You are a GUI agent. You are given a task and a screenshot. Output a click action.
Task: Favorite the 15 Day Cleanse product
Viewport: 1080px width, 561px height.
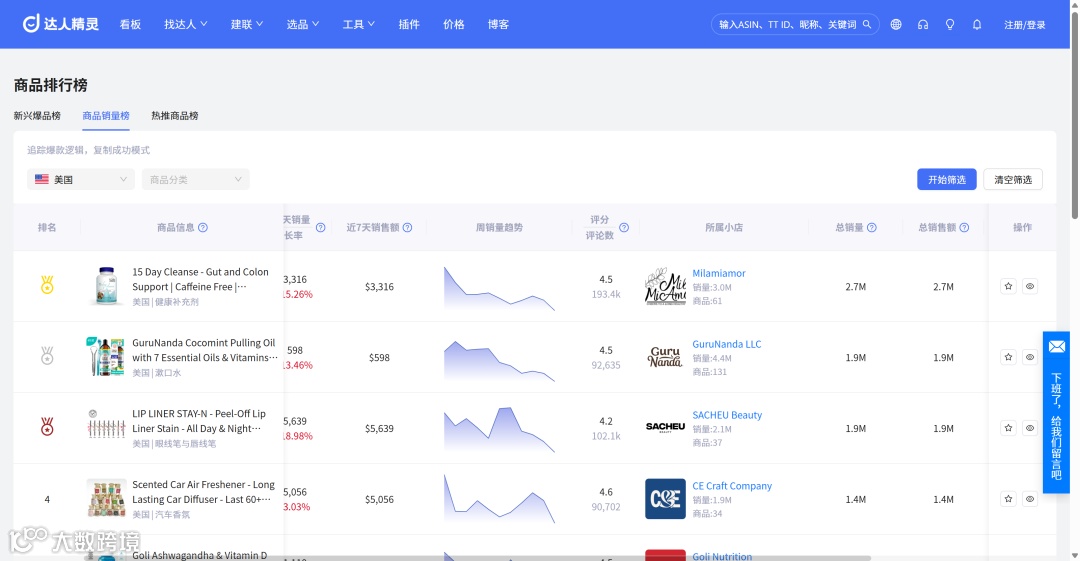pos(1008,286)
